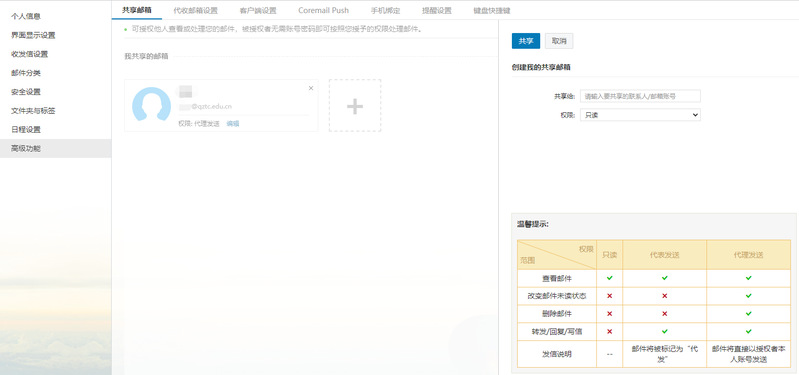Open the 提醒设置 tab

click(437, 10)
